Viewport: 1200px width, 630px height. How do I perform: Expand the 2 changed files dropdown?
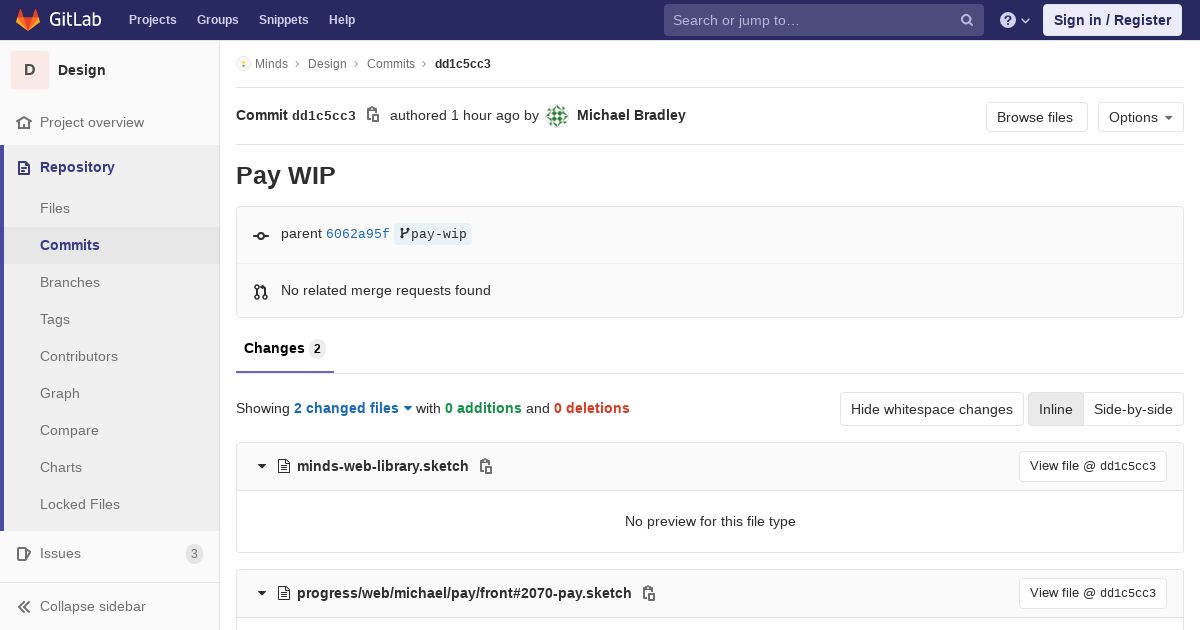[353, 408]
